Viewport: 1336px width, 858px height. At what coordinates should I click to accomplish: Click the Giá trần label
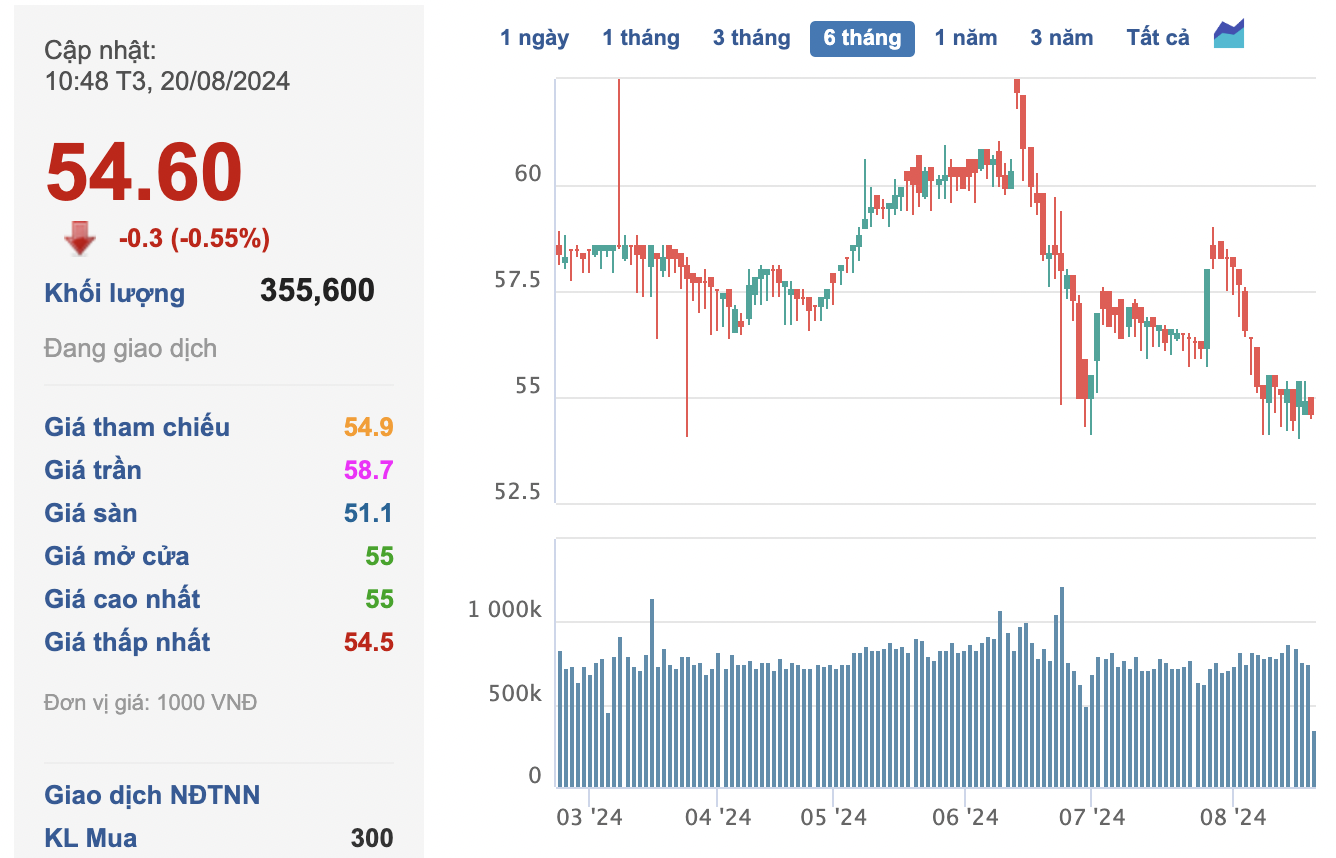(93, 470)
